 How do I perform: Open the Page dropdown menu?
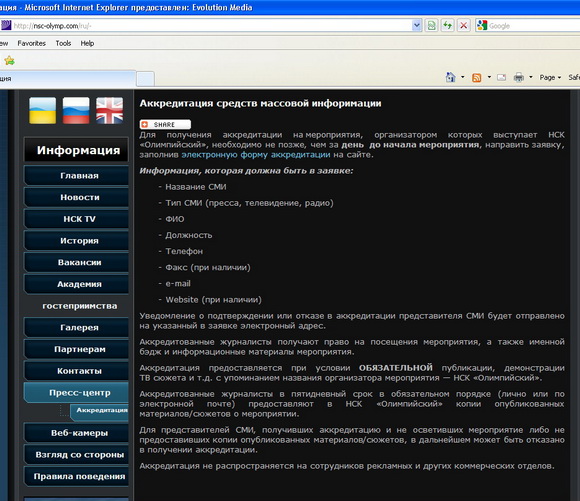click(550, 77)
